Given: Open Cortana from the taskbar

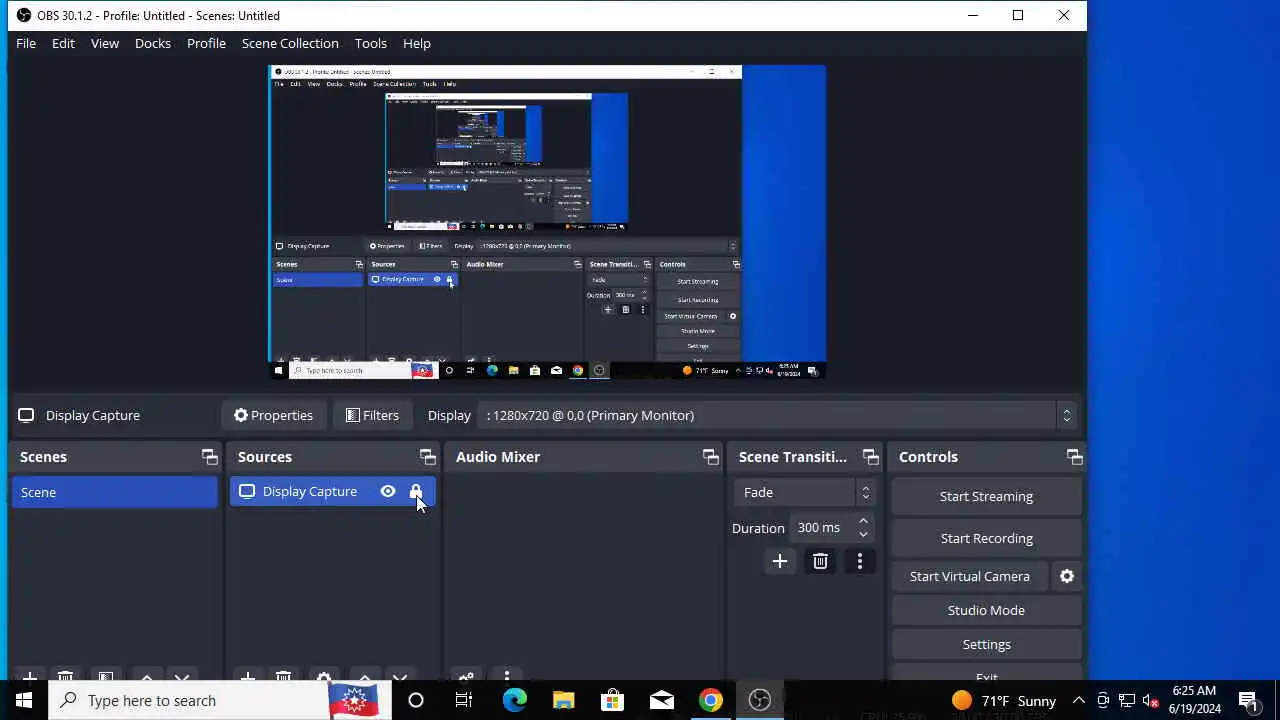Looking at the screenshot, I should (x=416, y=700).
